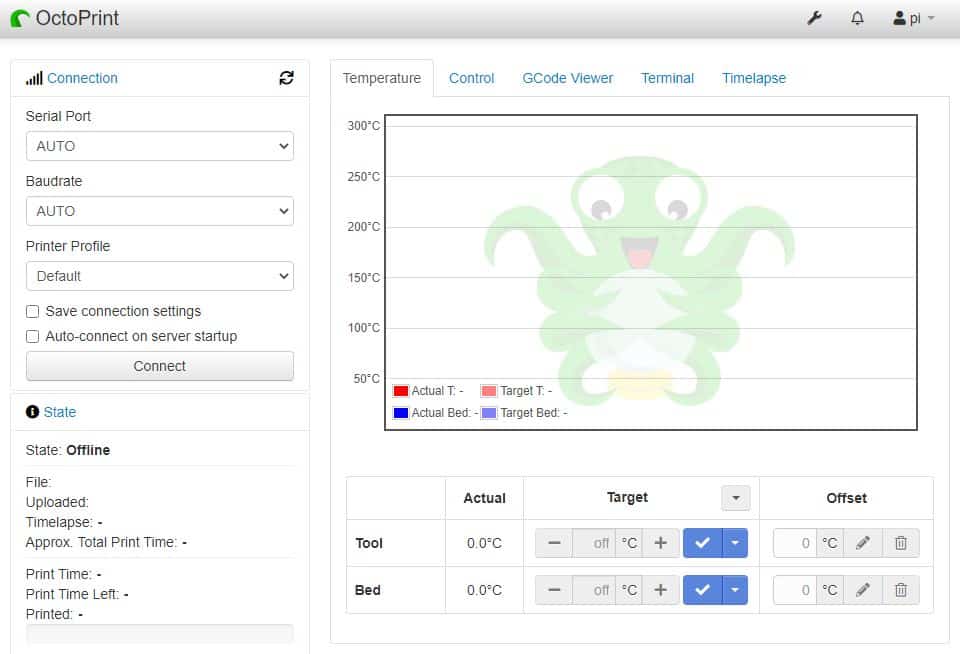Click the OctoPrint logo
This screenshot has height=654, width=960.
coord(65,18)
